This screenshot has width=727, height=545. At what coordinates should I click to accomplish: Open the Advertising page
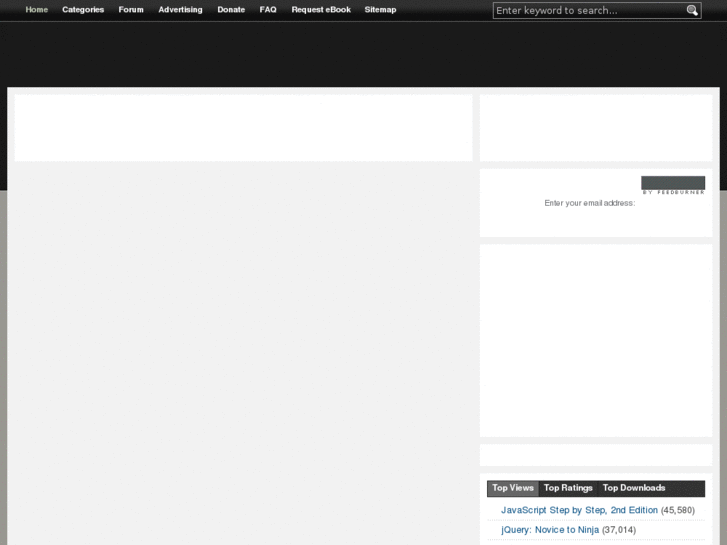tap(180, 10)
